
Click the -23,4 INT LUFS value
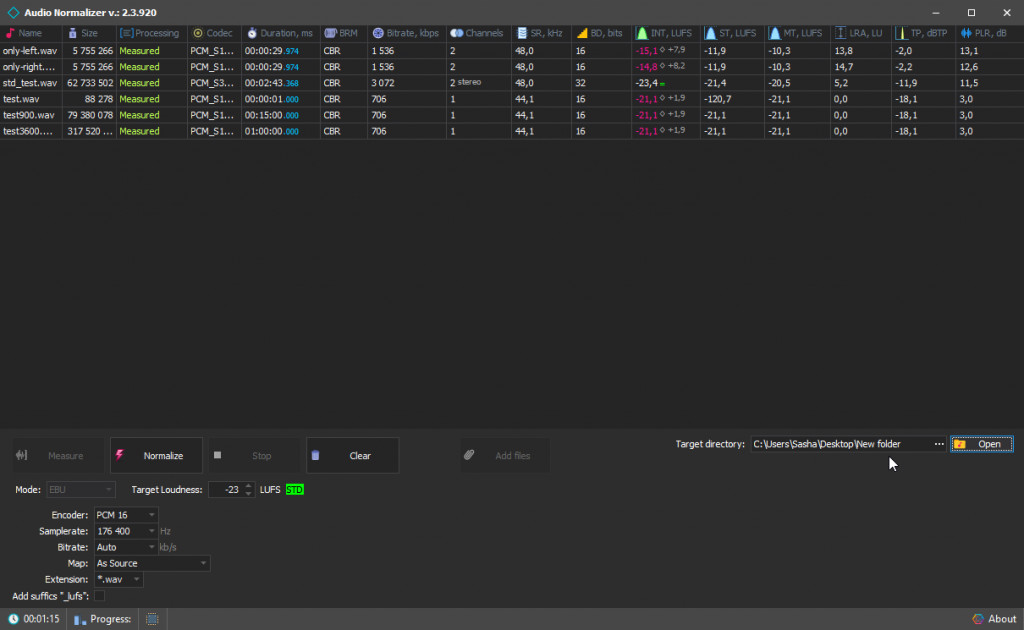[647, 83]
